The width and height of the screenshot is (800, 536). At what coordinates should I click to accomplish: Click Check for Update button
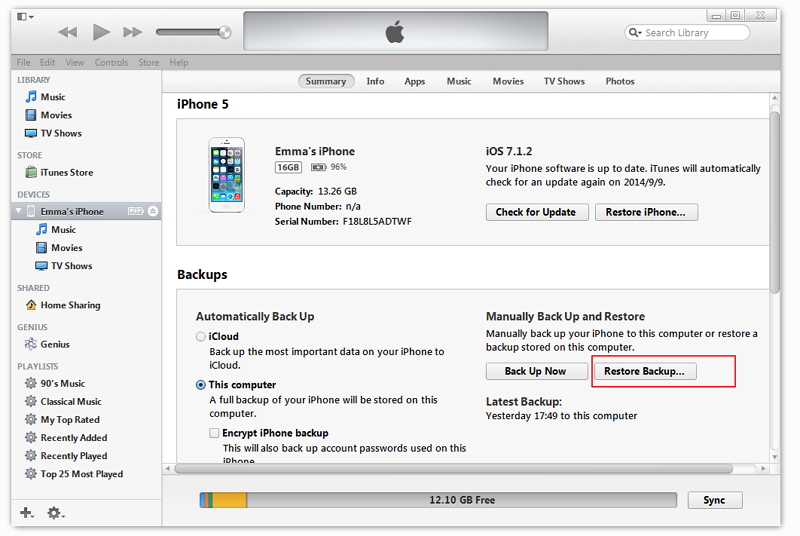pyautogui.click(x=537, y=212)
